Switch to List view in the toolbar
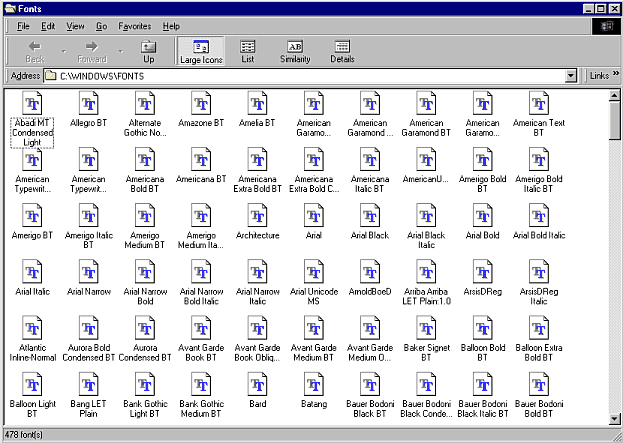The image size is (623, 443). (248, 51)
